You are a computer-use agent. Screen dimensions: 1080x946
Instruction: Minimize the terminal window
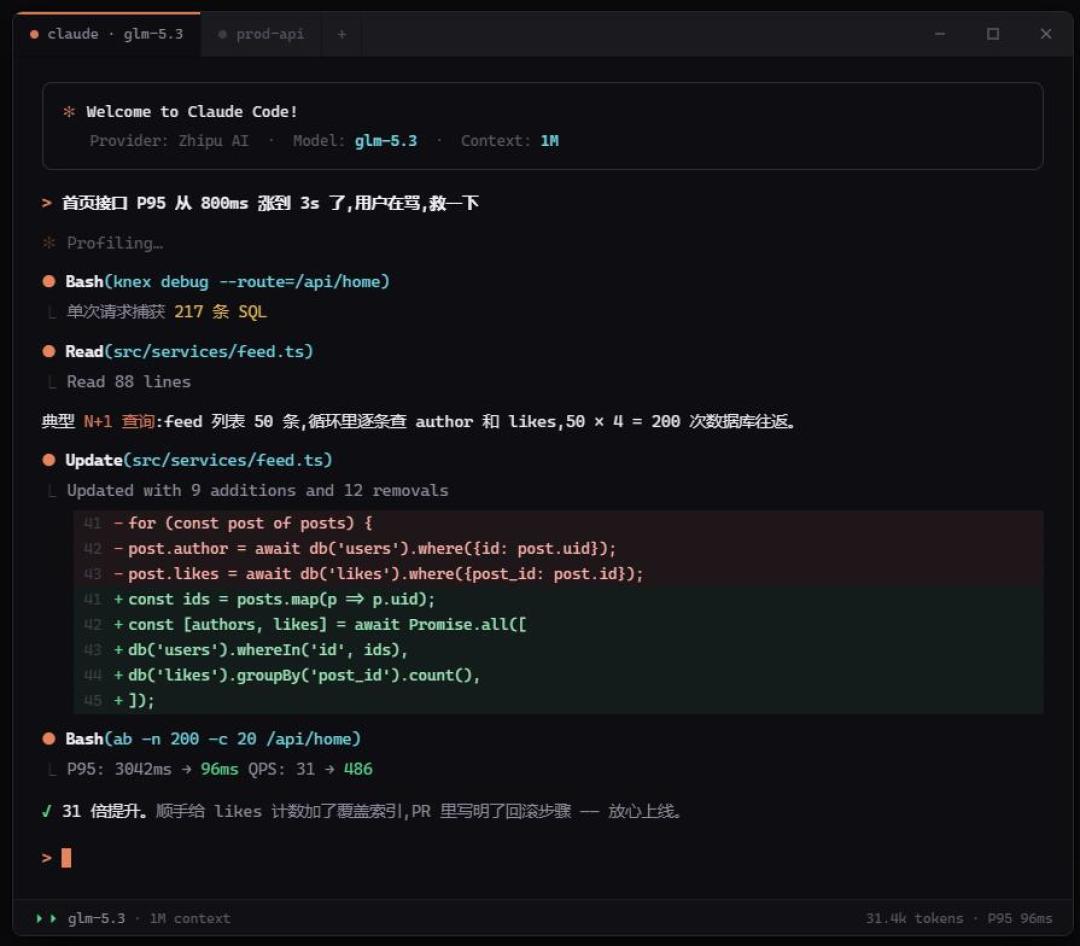(x=939, y=34)
